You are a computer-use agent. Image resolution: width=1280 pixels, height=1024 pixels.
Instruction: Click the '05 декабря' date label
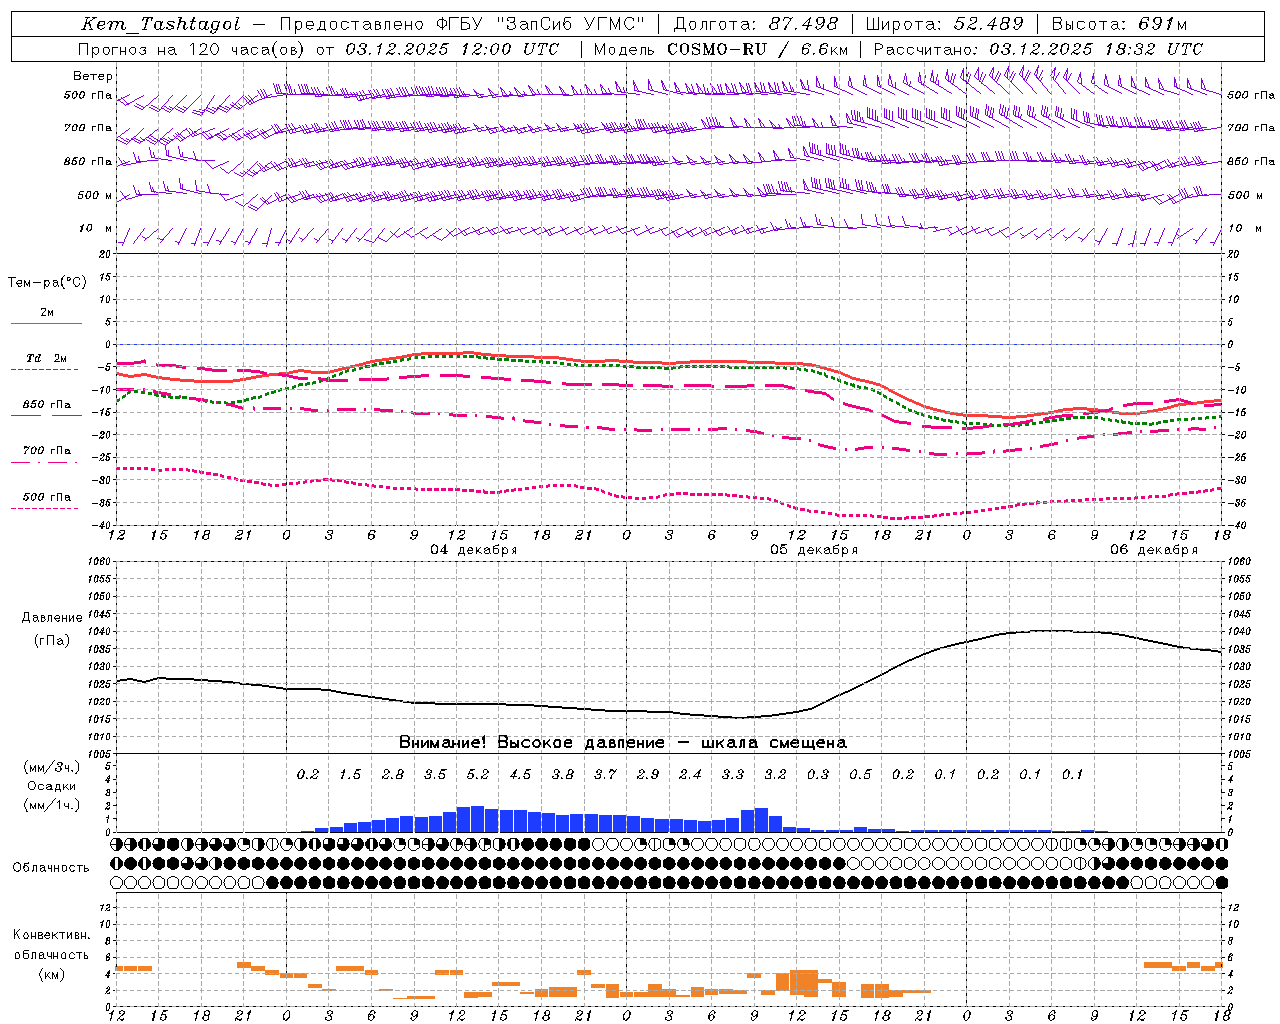click(x=814, y=550)
